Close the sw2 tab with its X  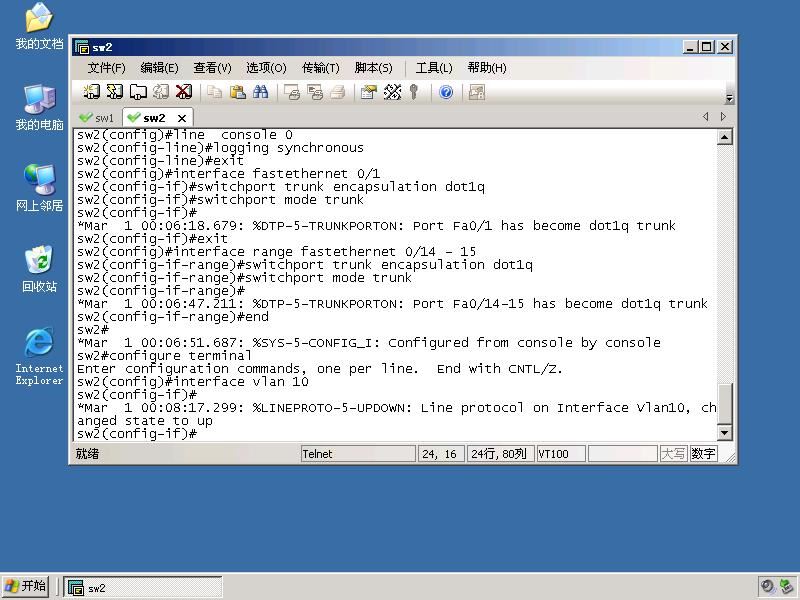(182, 118)
